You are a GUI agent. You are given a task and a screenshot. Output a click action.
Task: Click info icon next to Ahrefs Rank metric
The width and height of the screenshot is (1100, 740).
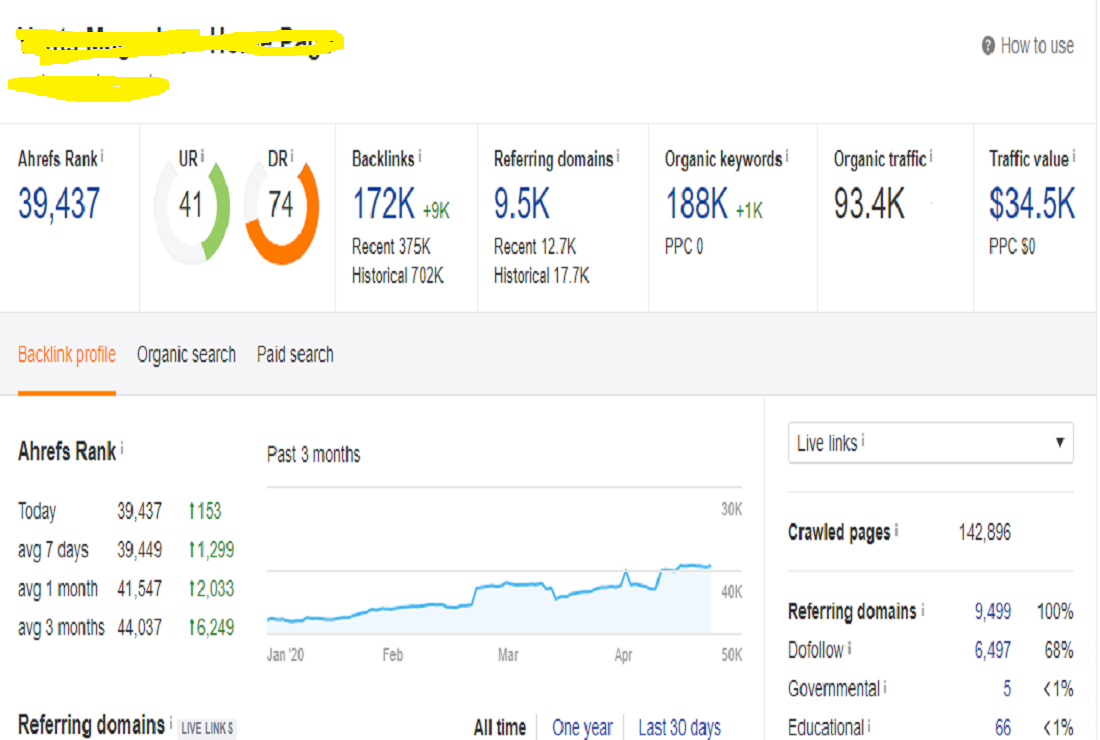[x=103, y=157]
